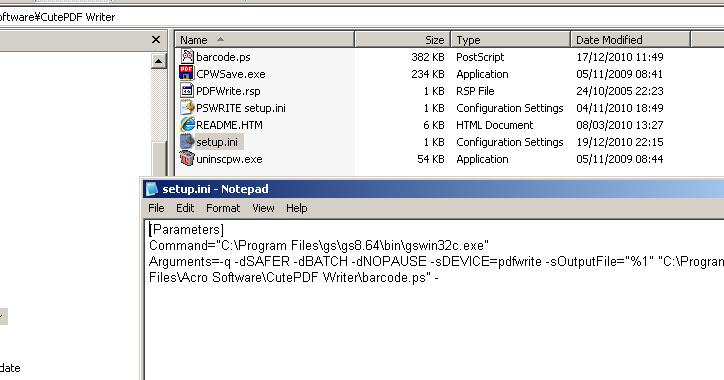This screenshot has width=724, height=380.
Task: Sort files by Name column header
Action: (x=265, y=40)
